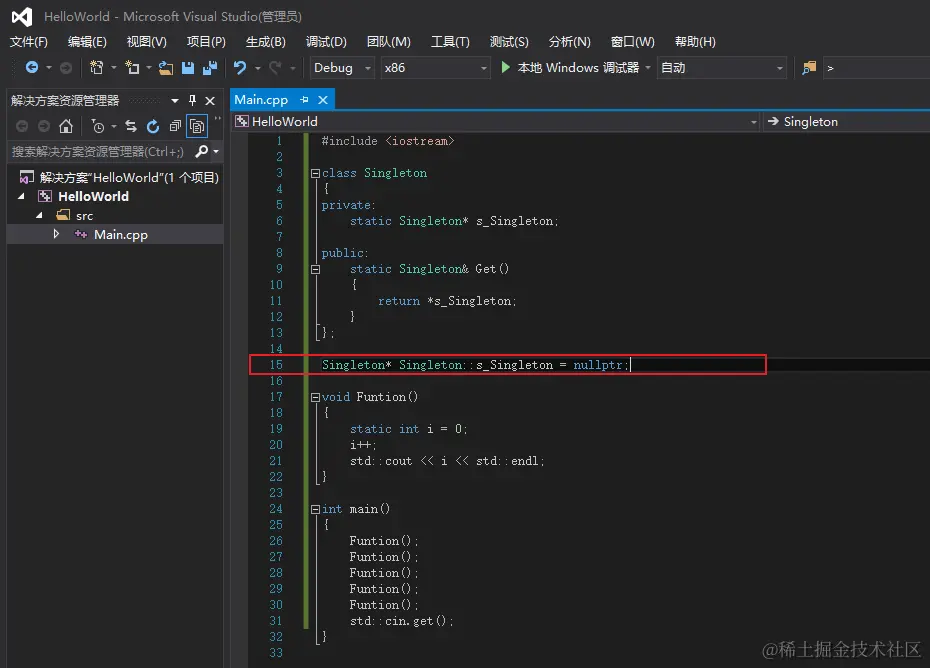Open Solution Explorer window options dropdown arrow

point(175,100)
